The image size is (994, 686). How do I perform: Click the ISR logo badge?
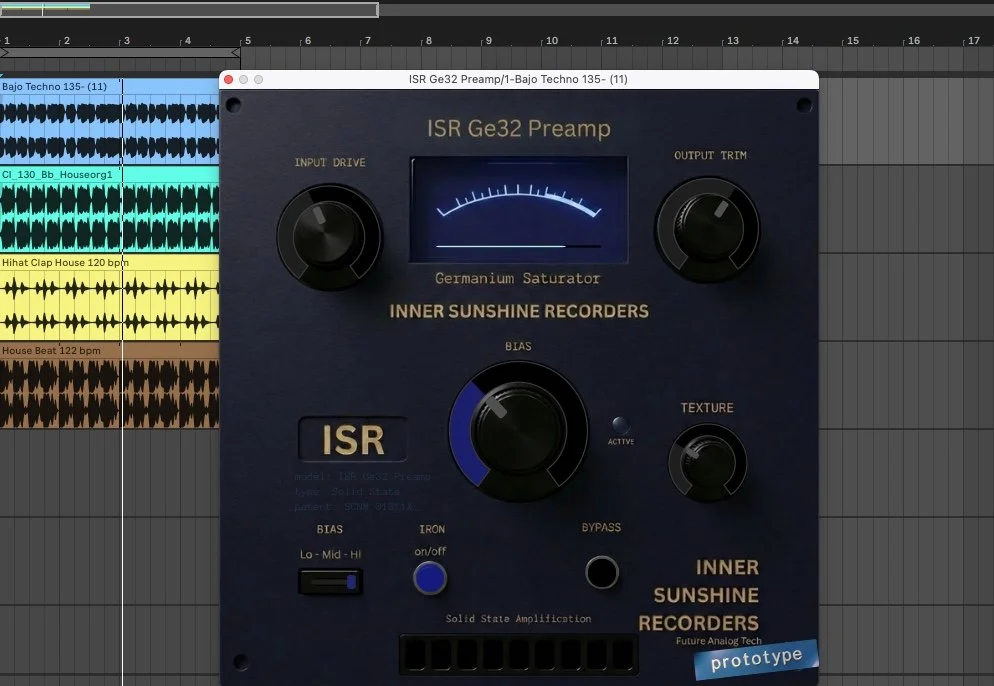352,439
